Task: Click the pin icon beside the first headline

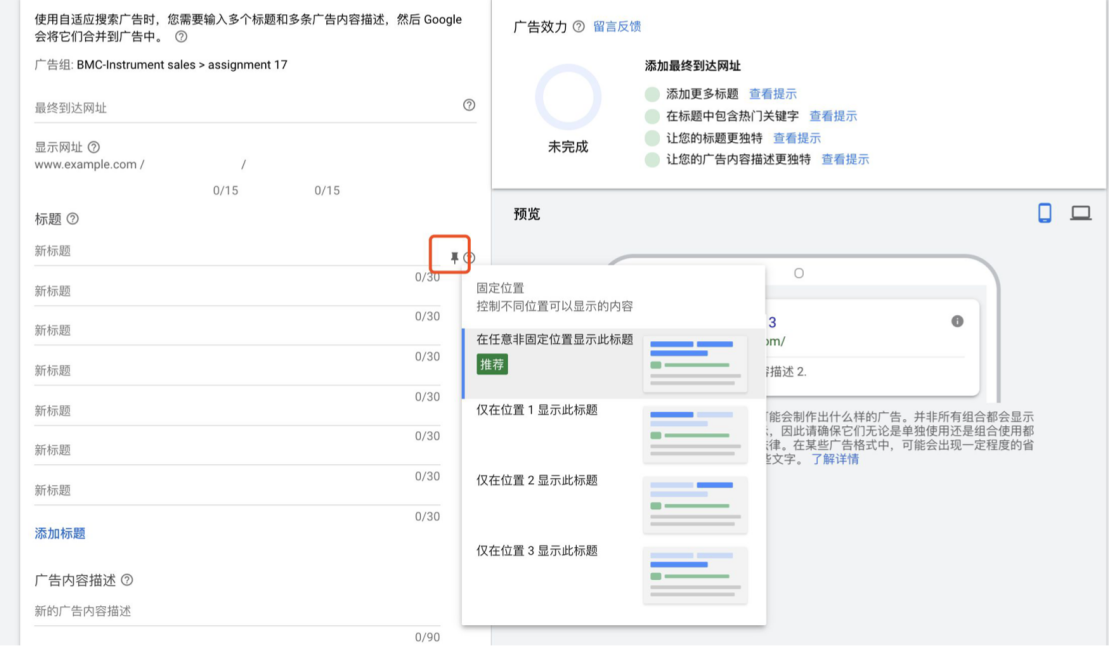Action: tap(454, 256)
